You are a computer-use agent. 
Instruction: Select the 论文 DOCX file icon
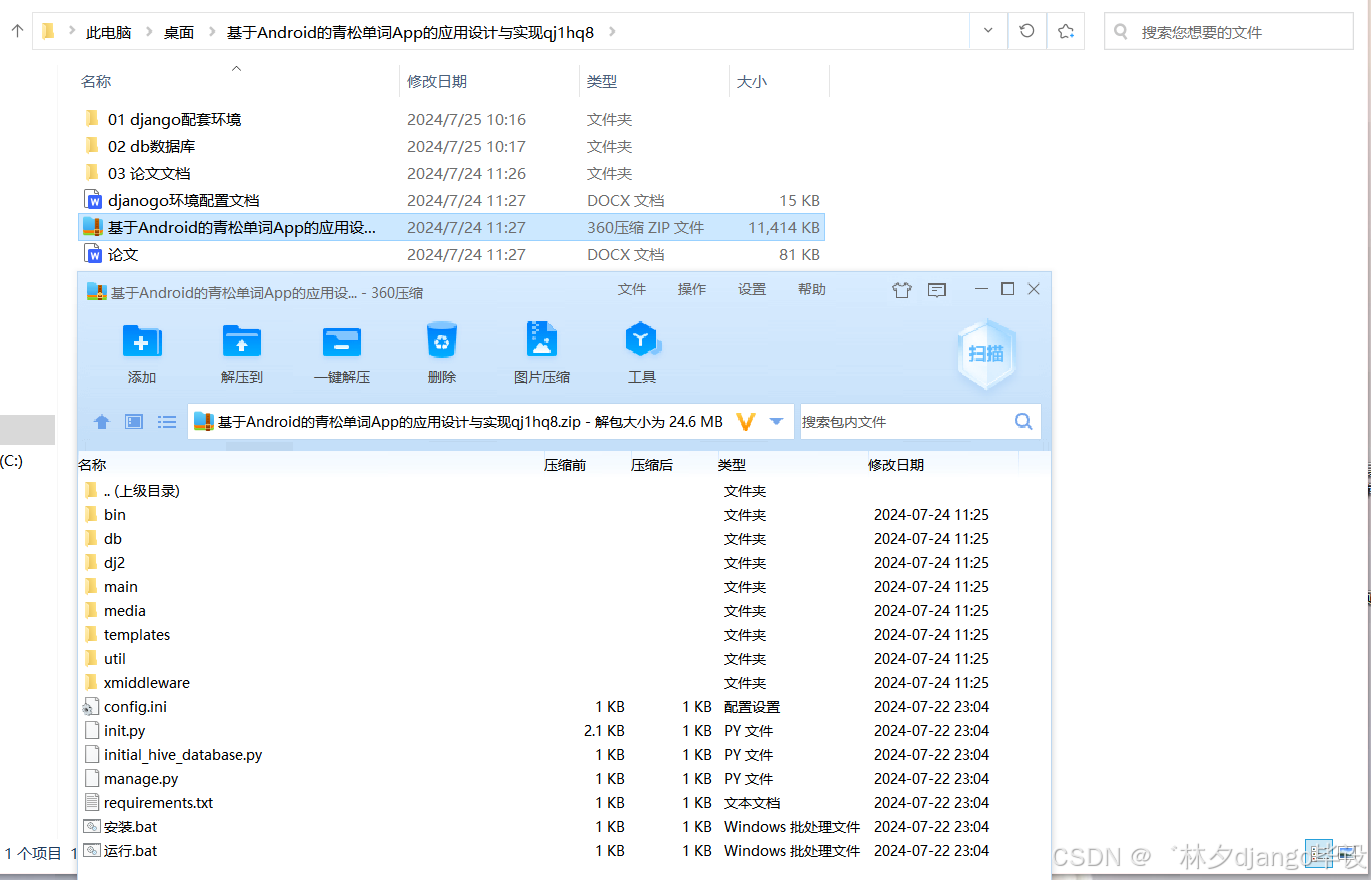(93, 254)
